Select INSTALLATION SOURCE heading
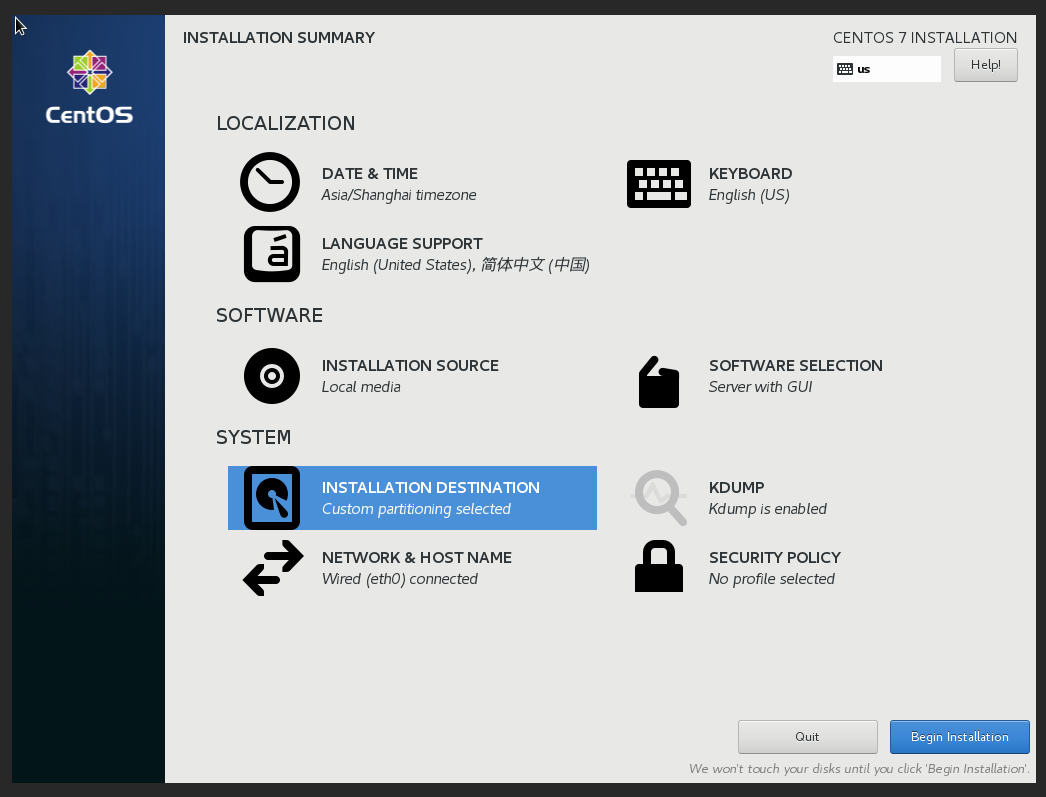This screenshot has height=797, width=1046. coord(410,365)
